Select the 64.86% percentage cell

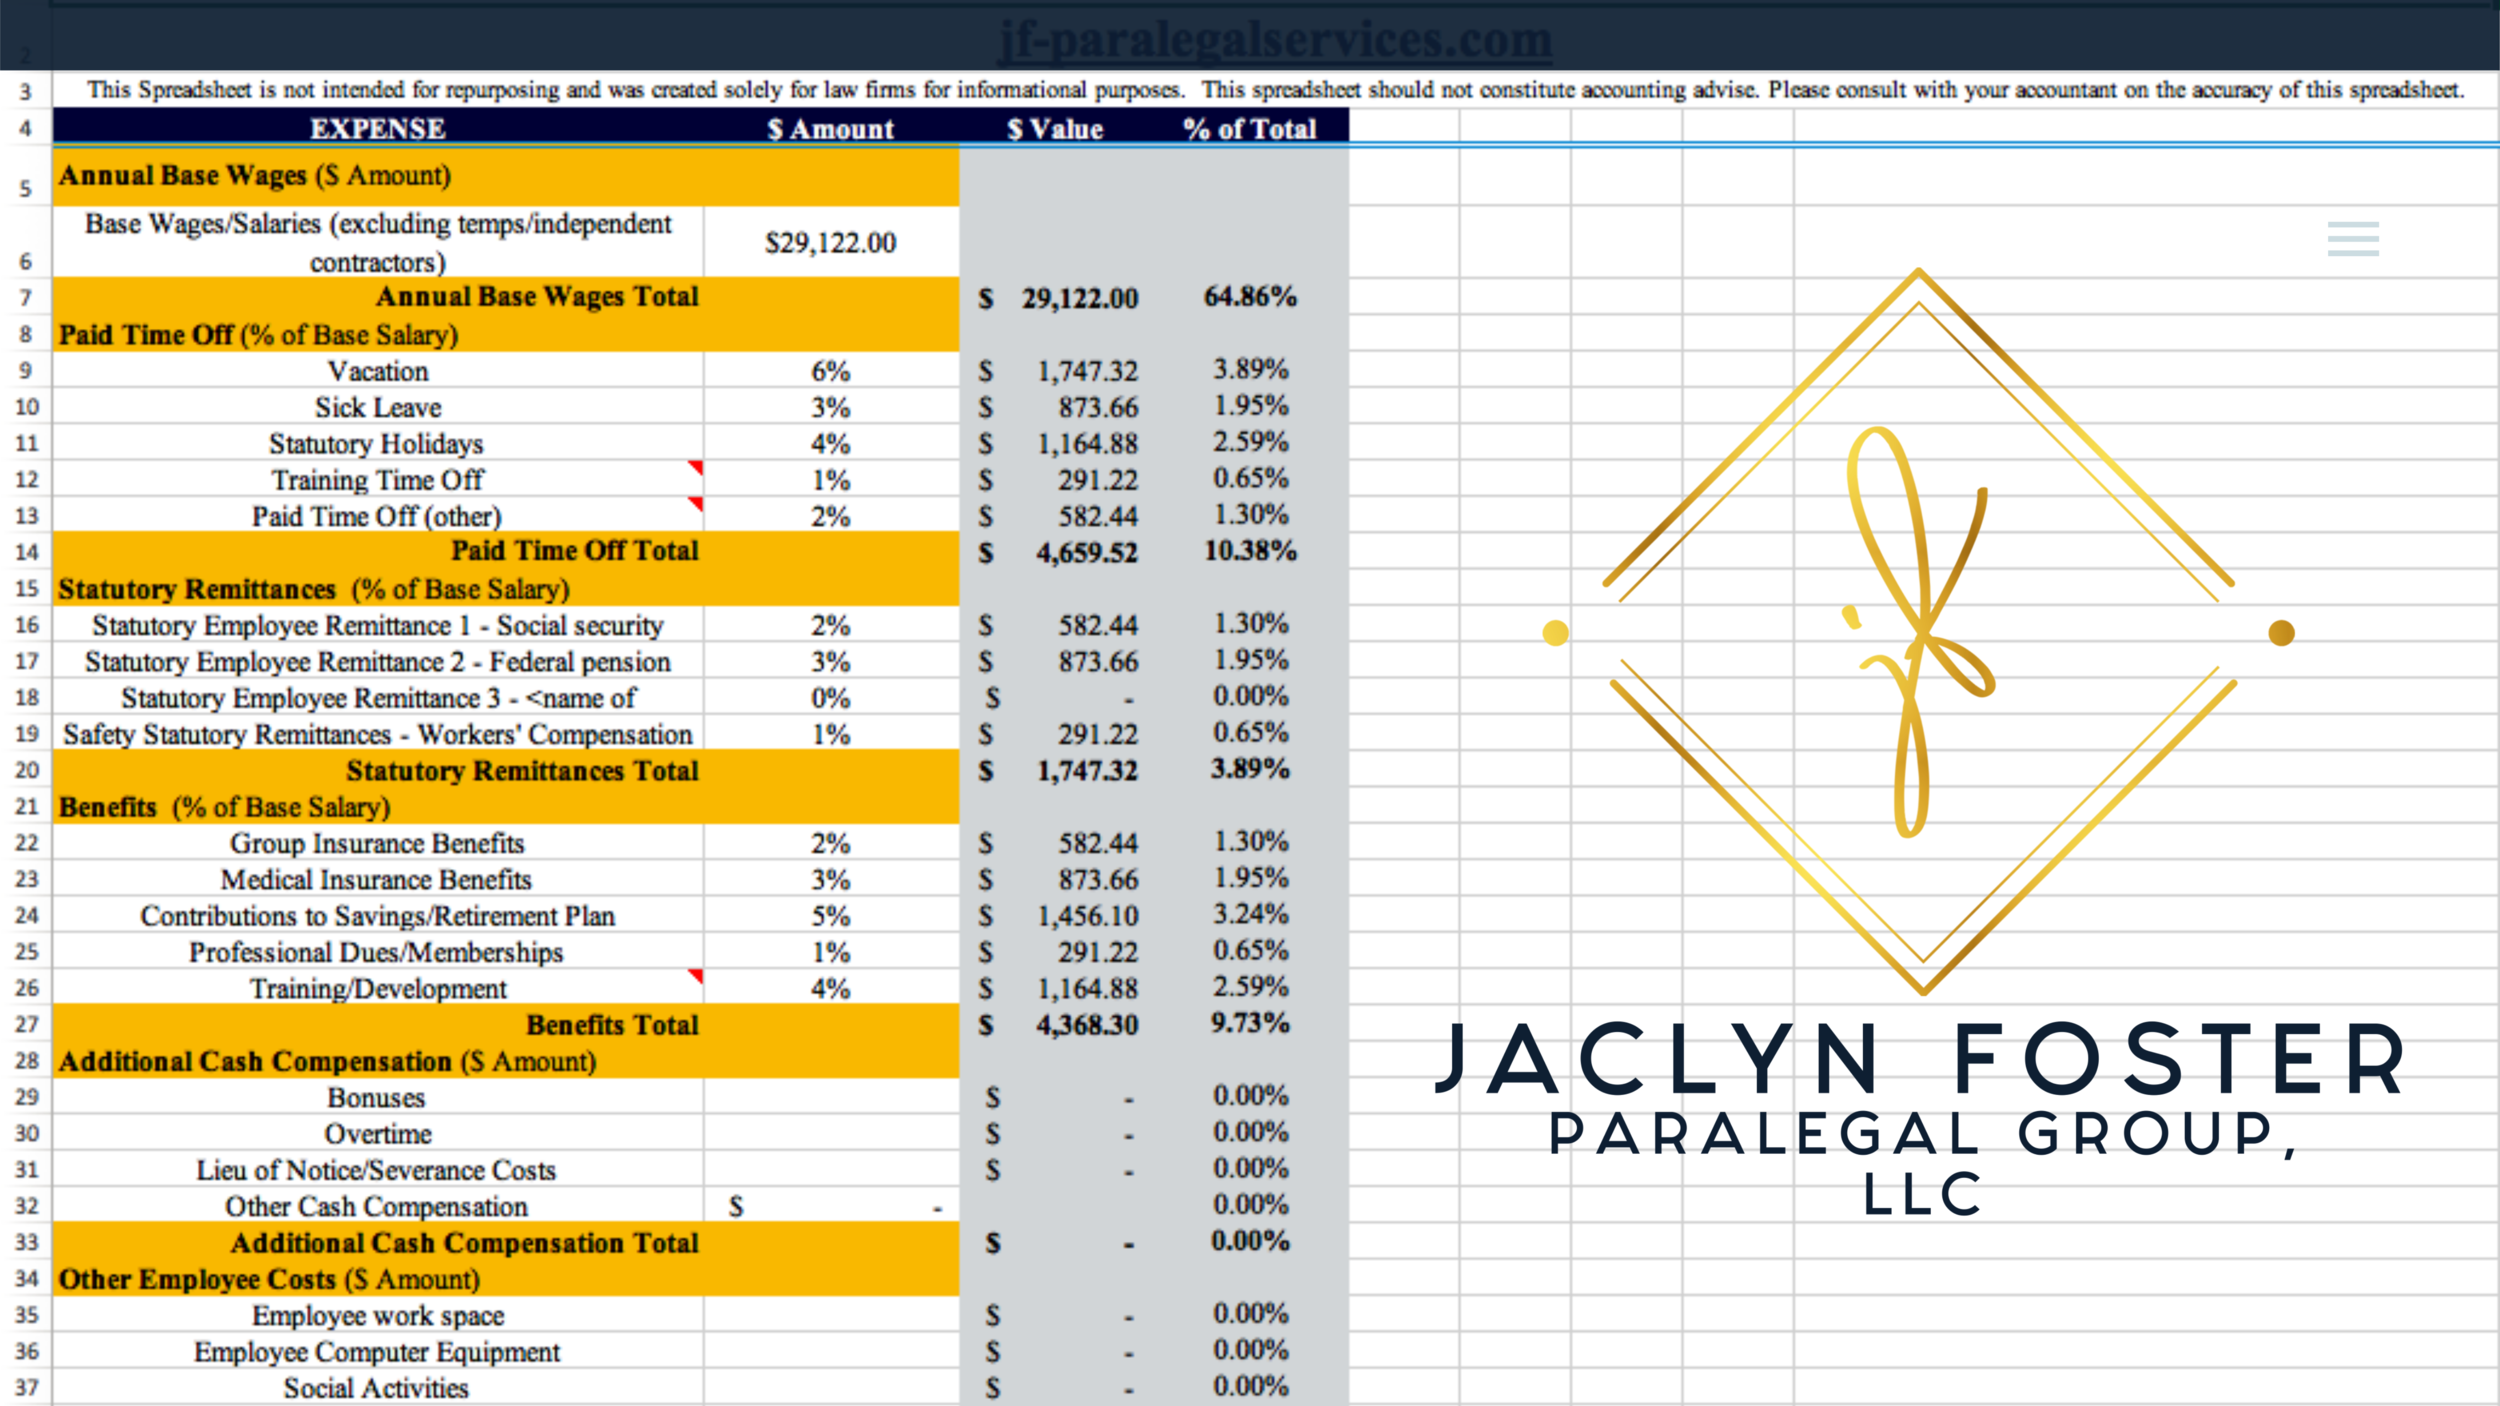(1250, 296)
